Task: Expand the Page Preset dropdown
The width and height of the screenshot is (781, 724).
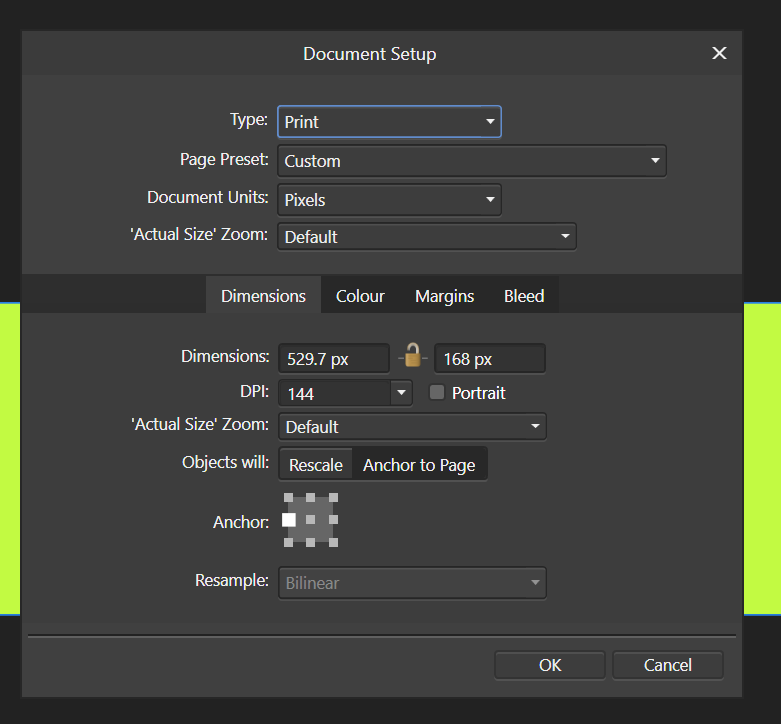Action: [x=472, y=161]
